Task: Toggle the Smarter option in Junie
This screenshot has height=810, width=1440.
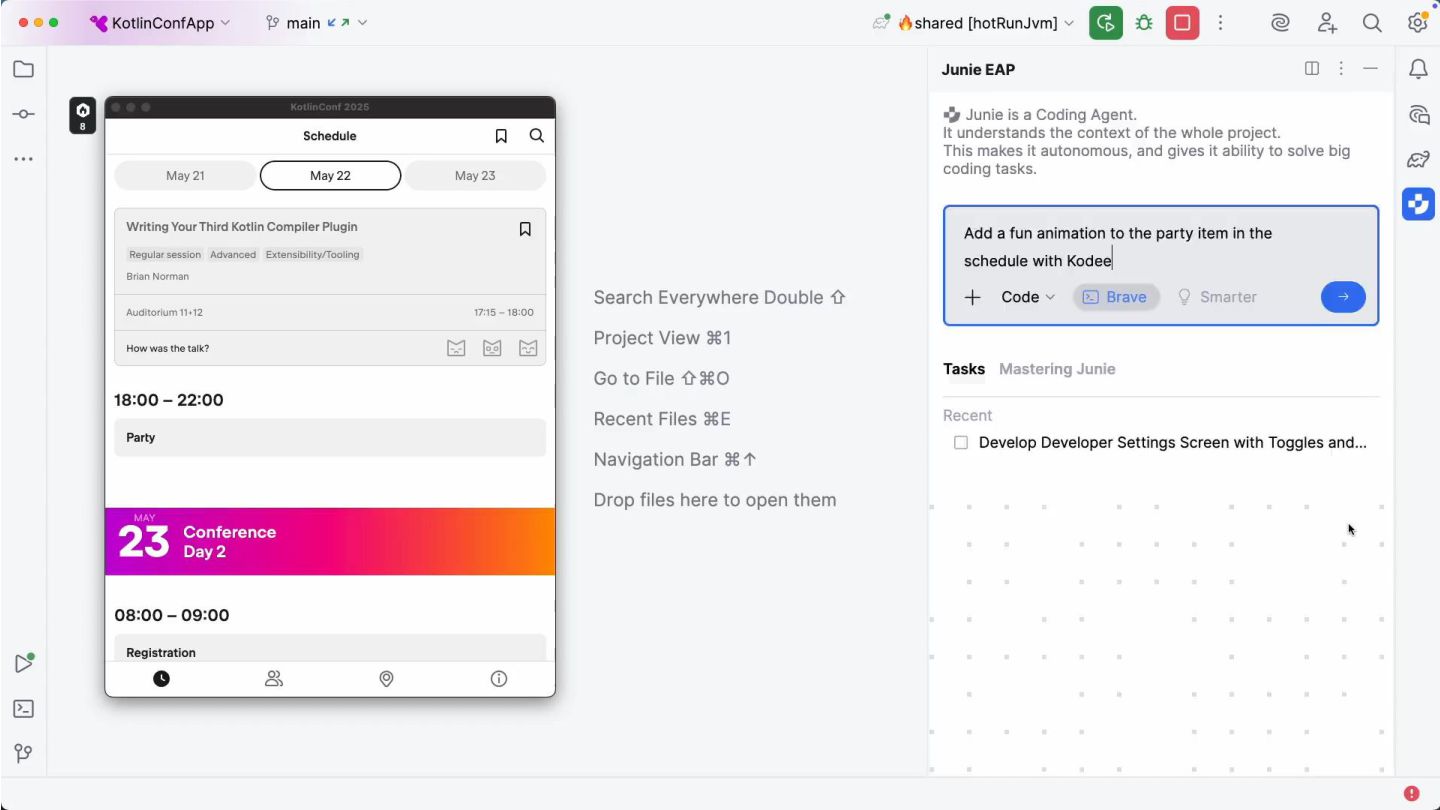Action: pos(1217,297)
